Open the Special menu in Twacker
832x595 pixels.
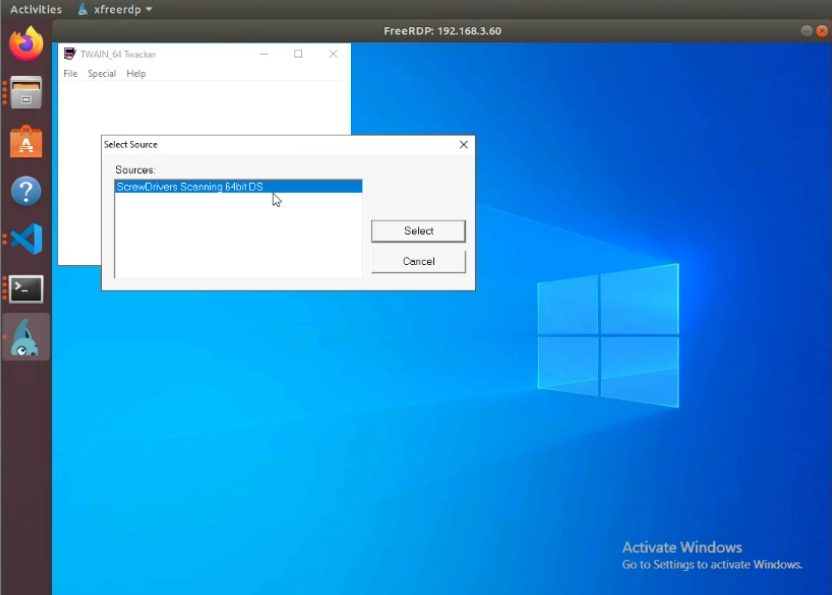coord(101,73)
